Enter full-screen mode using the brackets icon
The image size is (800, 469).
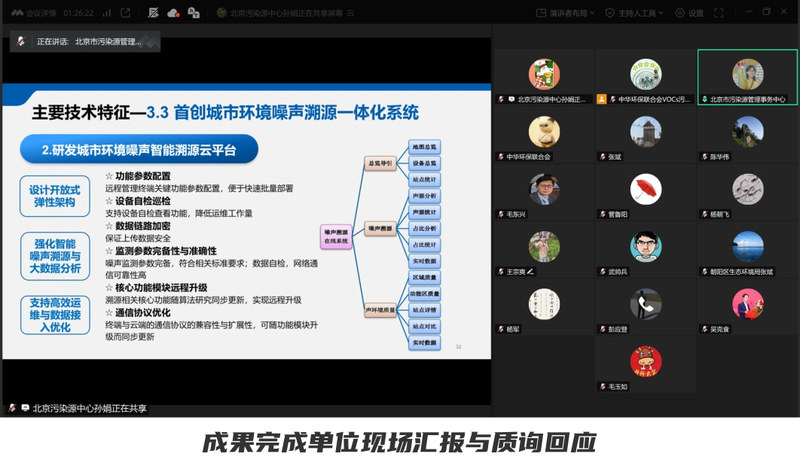[719, 13]
